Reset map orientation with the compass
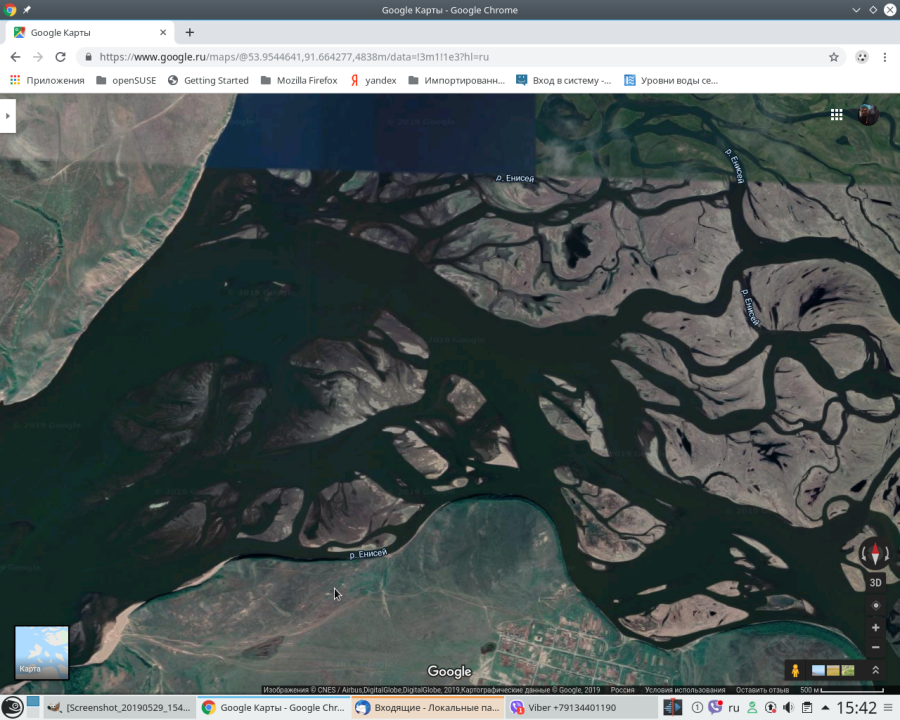900x720 pixels. [875, 553]
